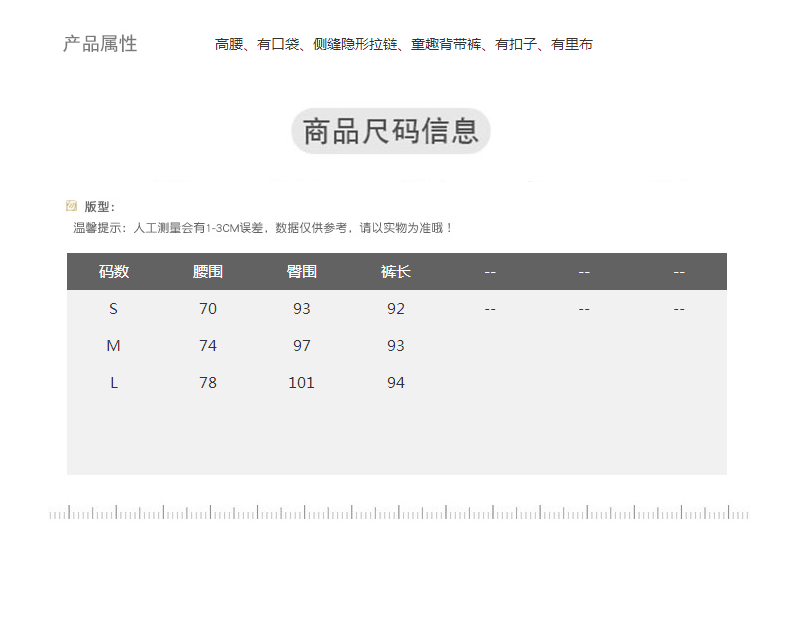This screenshot has width=790, height=619.
Task: Select size S cell
Action: (113, 308)
